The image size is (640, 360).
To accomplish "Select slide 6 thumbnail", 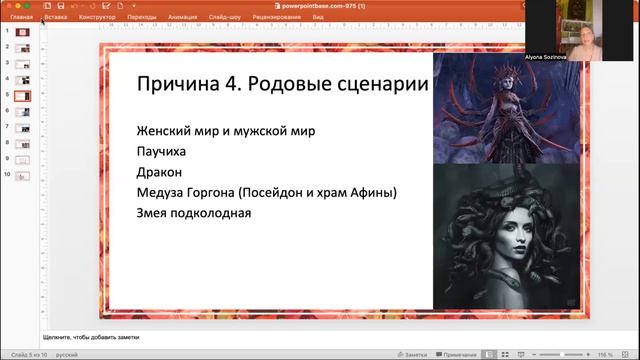I will [x=22, y=112].
